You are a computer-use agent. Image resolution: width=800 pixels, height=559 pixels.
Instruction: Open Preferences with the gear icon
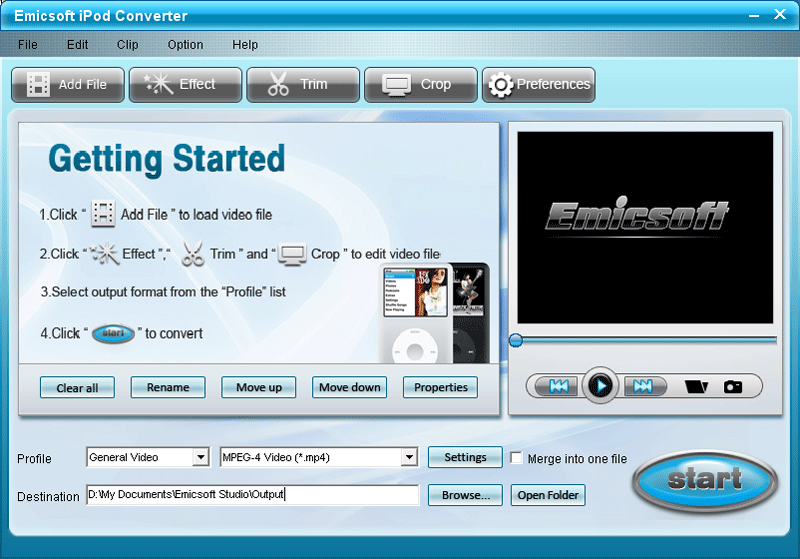point(539,85)
